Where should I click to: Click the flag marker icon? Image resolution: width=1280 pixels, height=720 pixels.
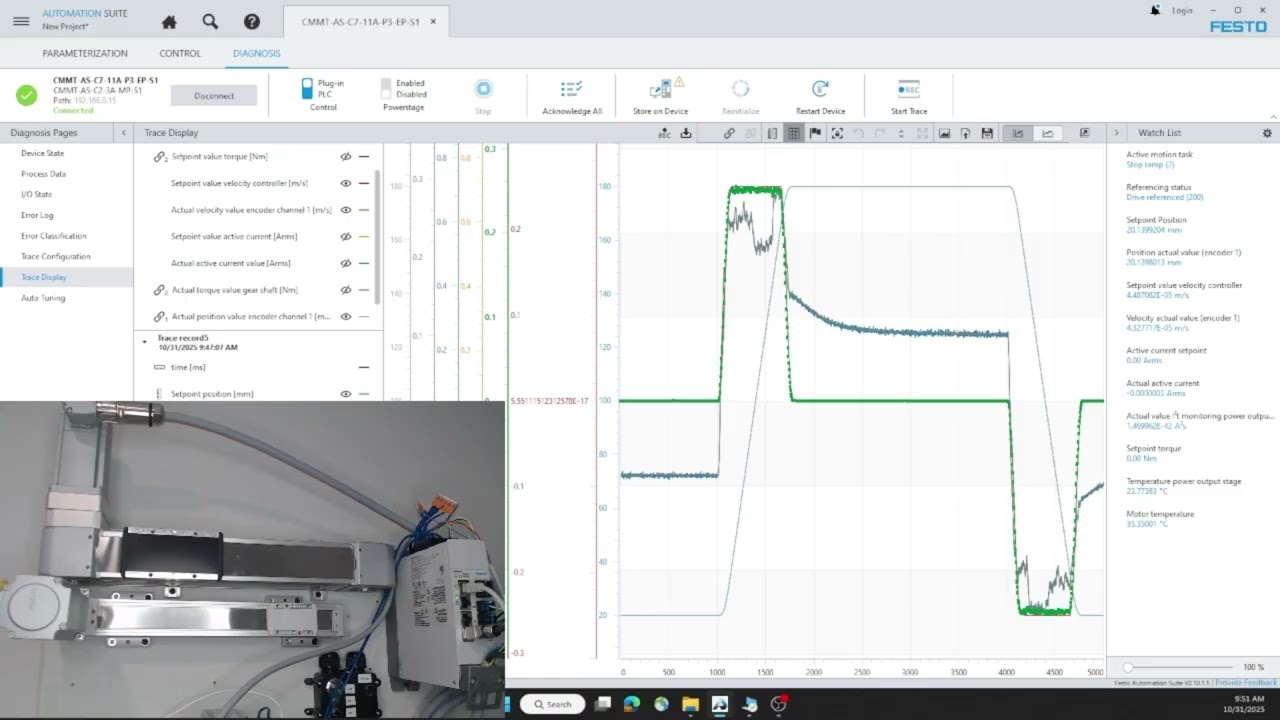815,133
